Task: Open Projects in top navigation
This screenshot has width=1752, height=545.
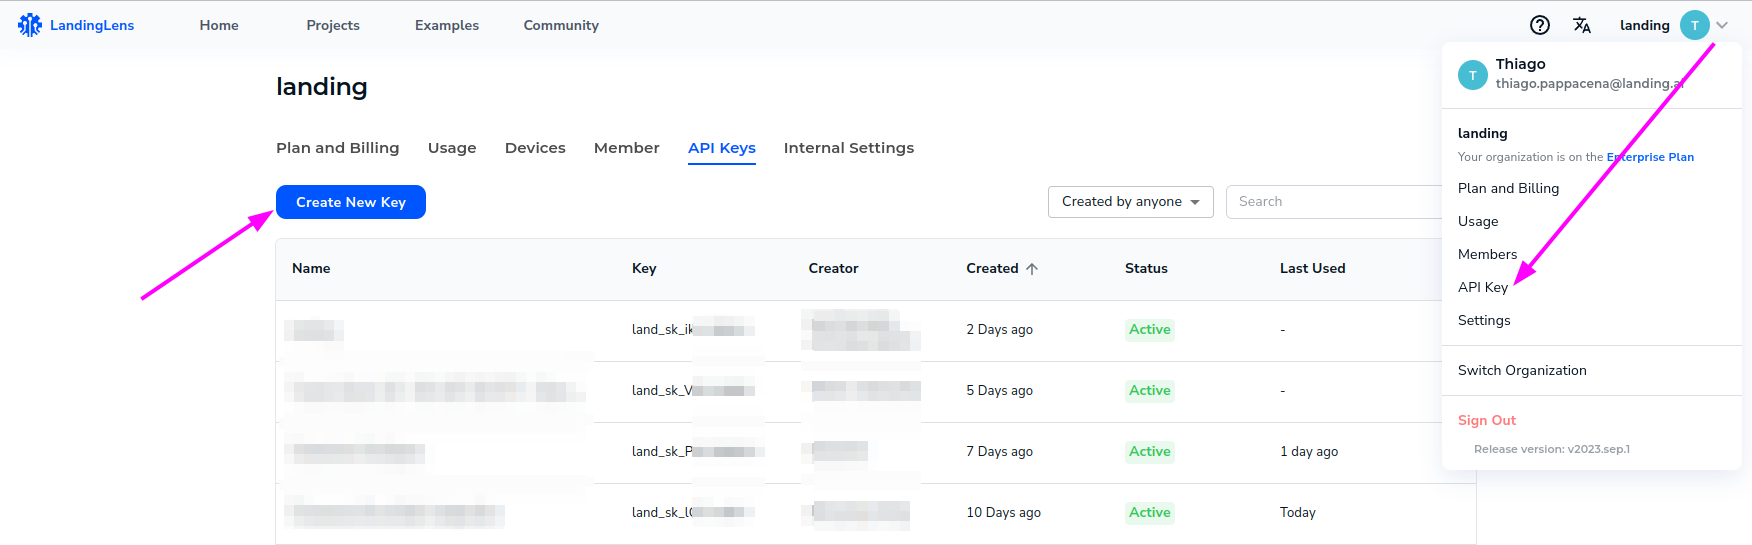Action: point(333,25)
